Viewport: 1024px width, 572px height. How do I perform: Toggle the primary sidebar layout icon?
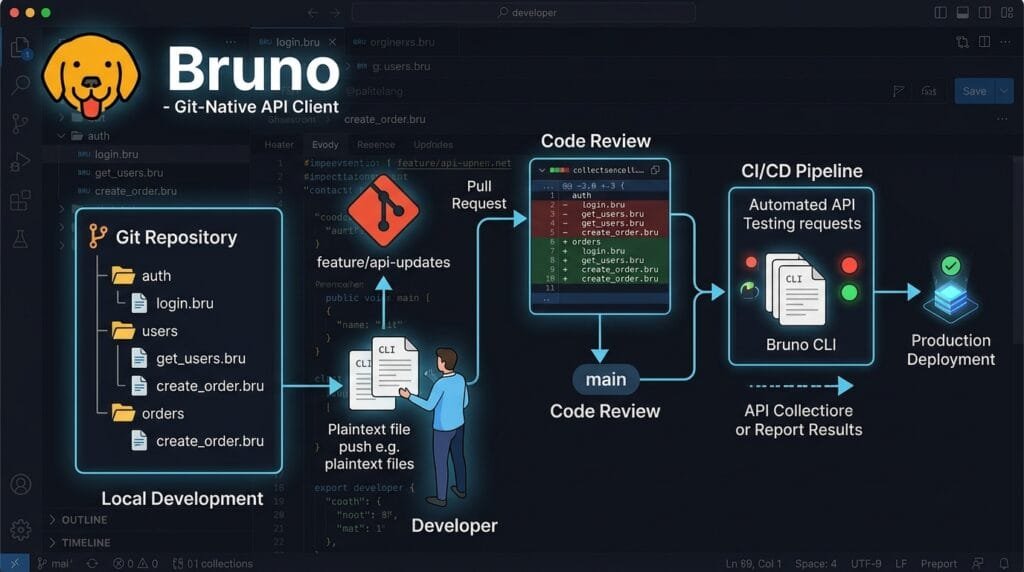pyautogui.click(x=940, y=12)
